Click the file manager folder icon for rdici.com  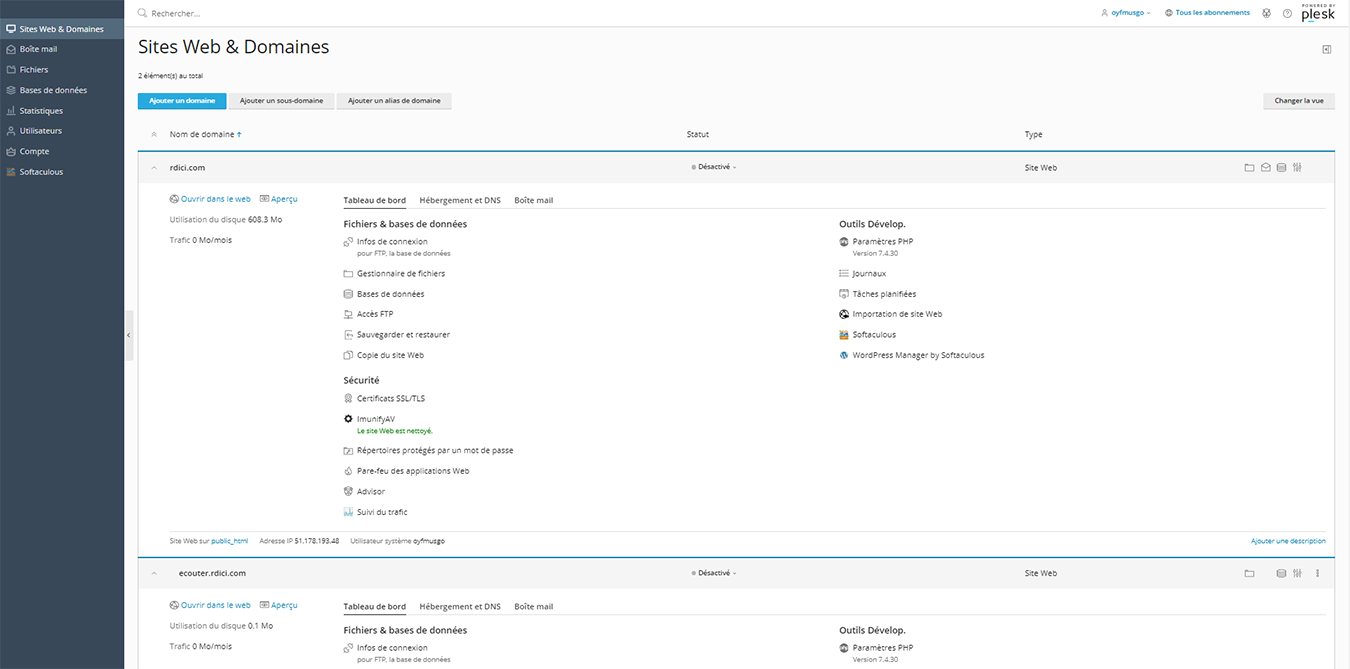[x=1249, y=168]
